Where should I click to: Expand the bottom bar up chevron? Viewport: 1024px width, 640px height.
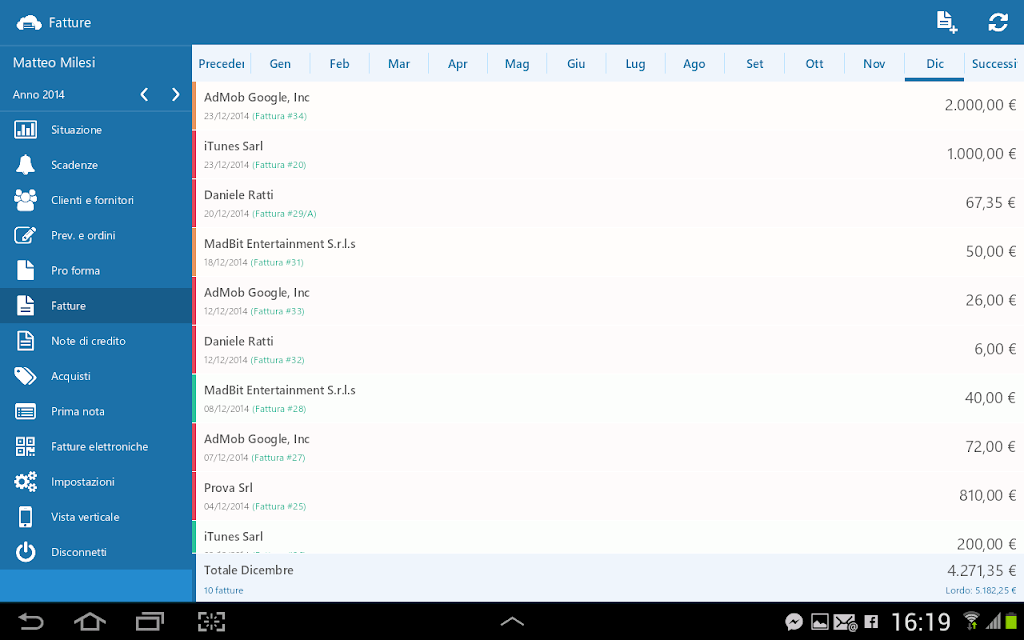(512, 622)
